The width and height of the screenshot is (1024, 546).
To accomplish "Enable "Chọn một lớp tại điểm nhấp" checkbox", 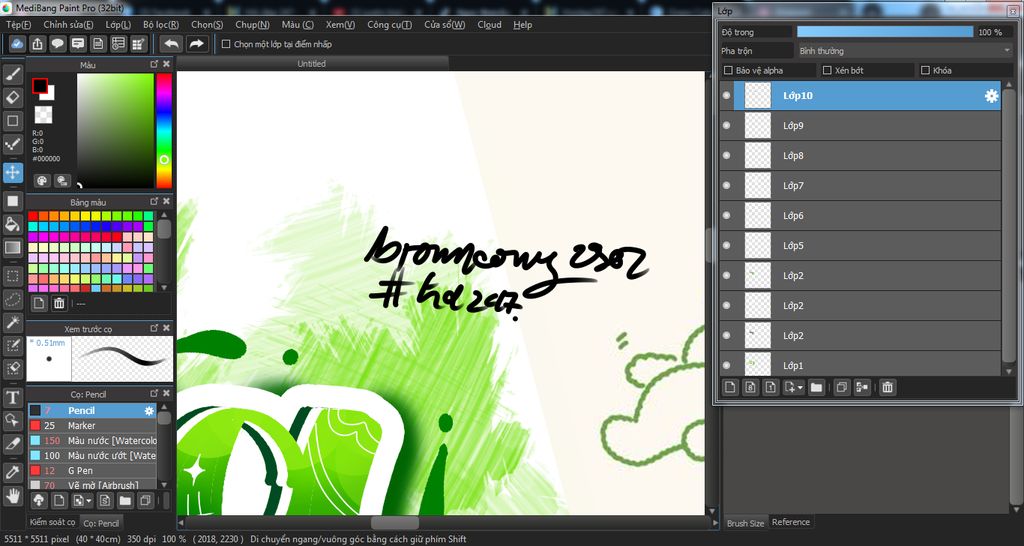I will pos(226,44).
